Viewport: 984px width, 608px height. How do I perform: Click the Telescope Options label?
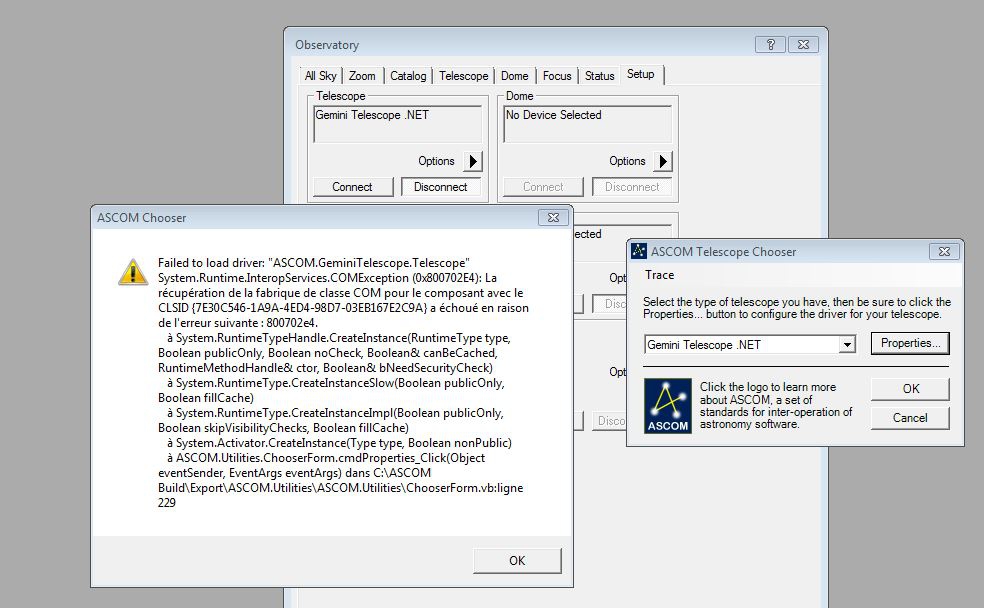pyautogui.click(x=436, y=161)
